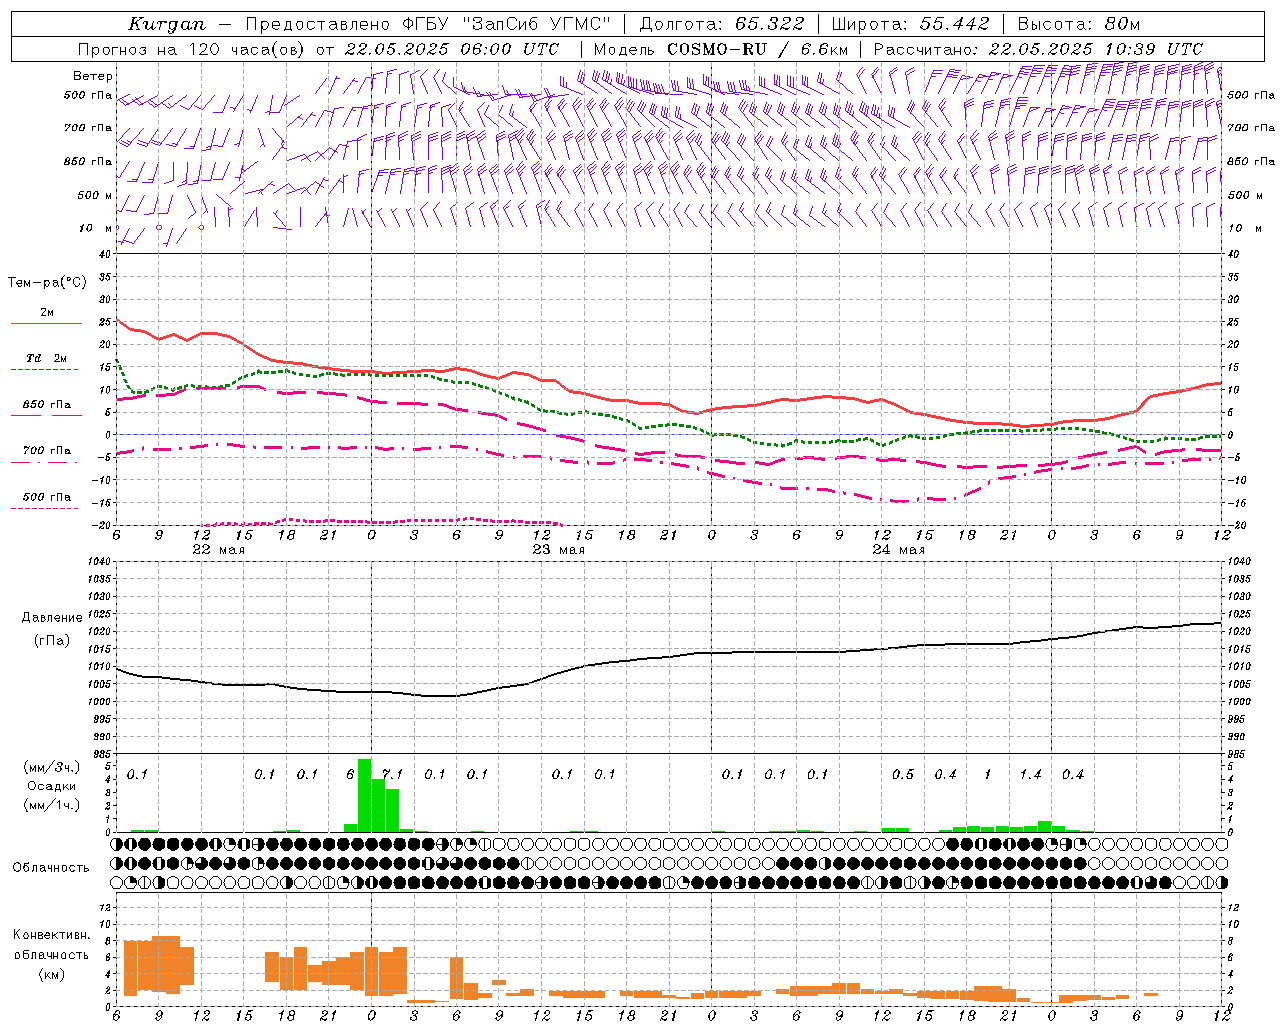
Task: Click the "Модель COSMO-RU / 6.6км" label
Action: 721,49
